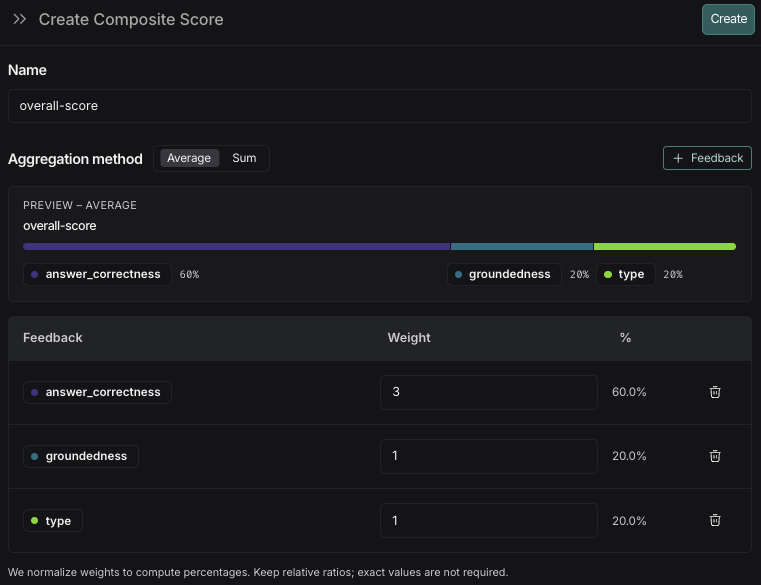
Task: Focus the type weight input
Action: 488,520
